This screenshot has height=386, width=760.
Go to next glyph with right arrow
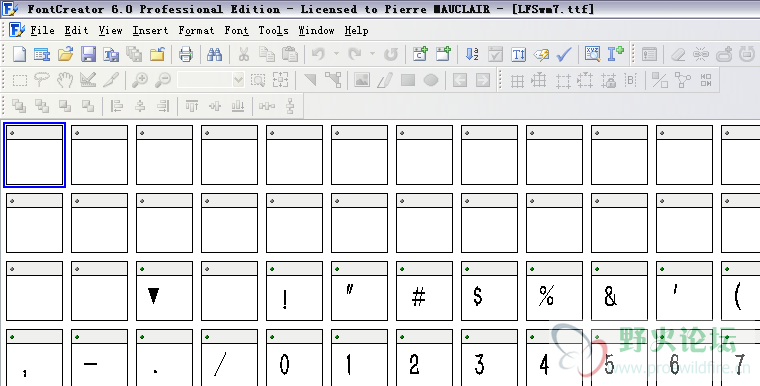pos(483,80)
